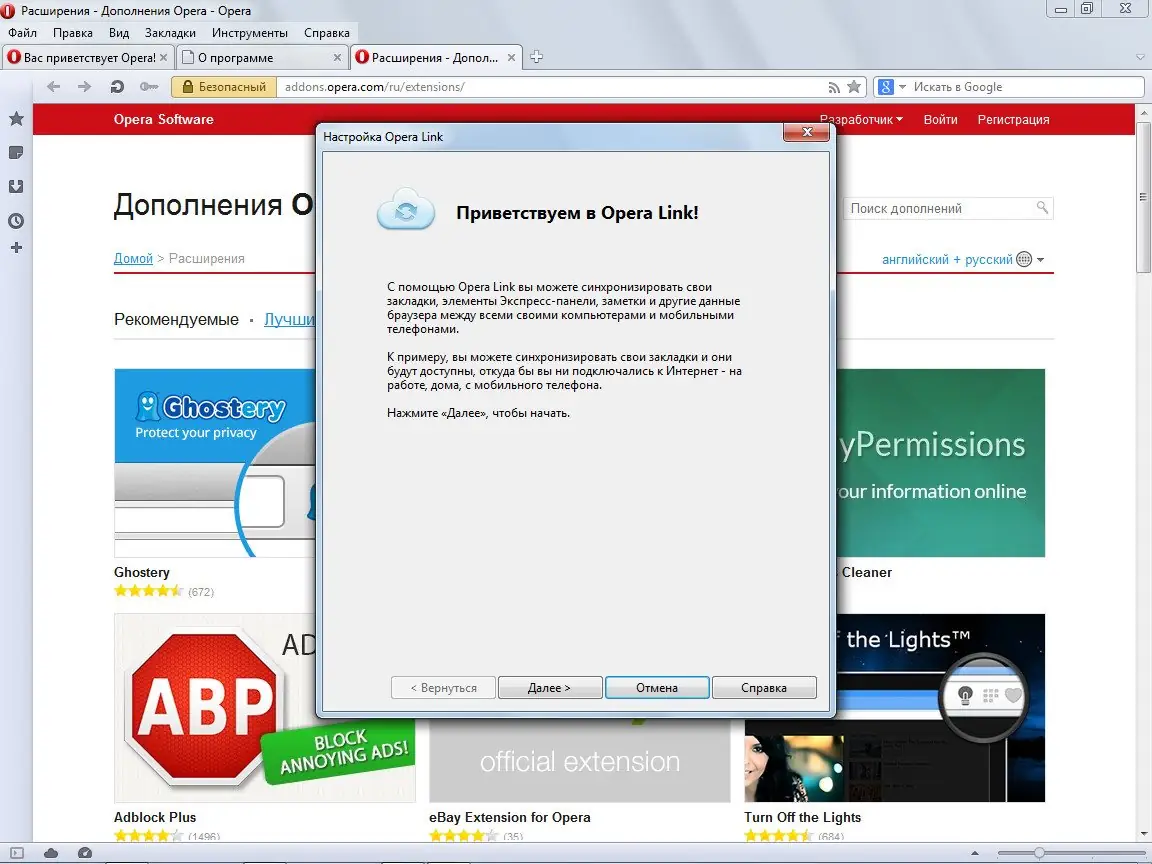The width and height of the screenshot is (1152, 864).
Task: Click Справка button in dialog
Action: 764,688
